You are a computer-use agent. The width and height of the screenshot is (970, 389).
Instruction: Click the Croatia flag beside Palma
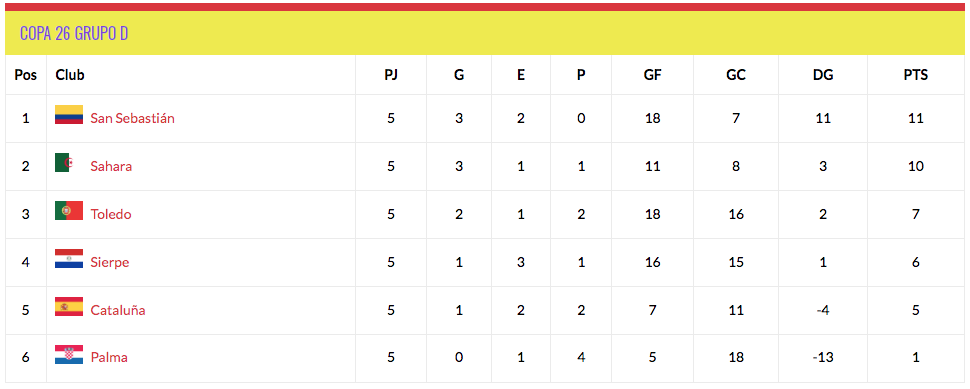click(69, 355)
